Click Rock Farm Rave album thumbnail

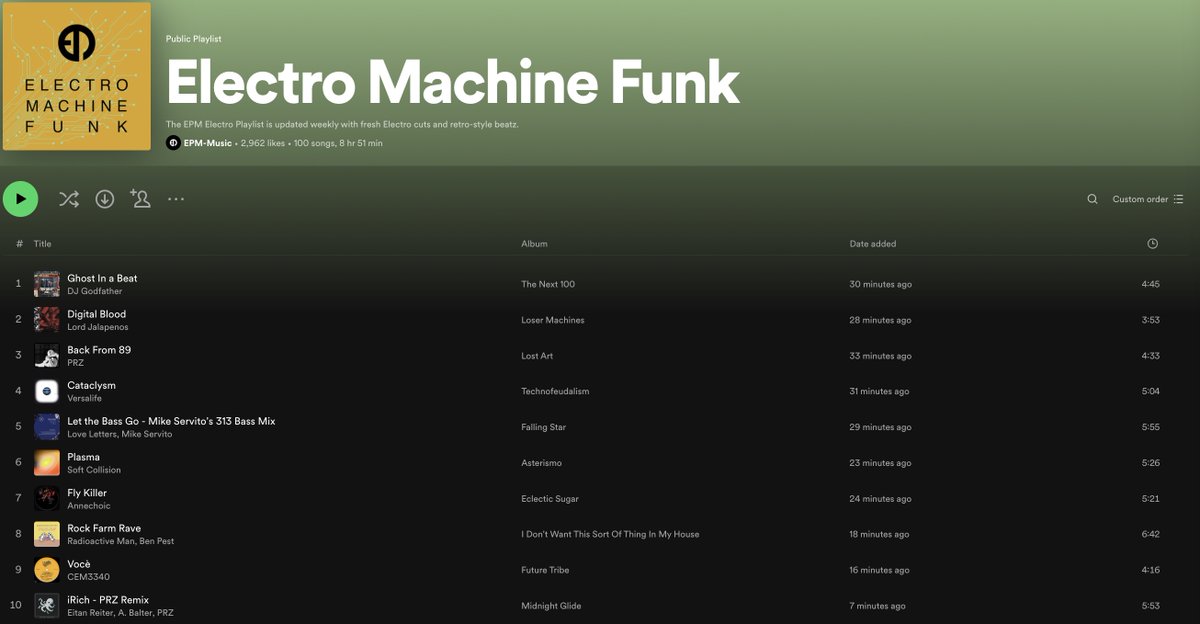(x=47, y=534)
